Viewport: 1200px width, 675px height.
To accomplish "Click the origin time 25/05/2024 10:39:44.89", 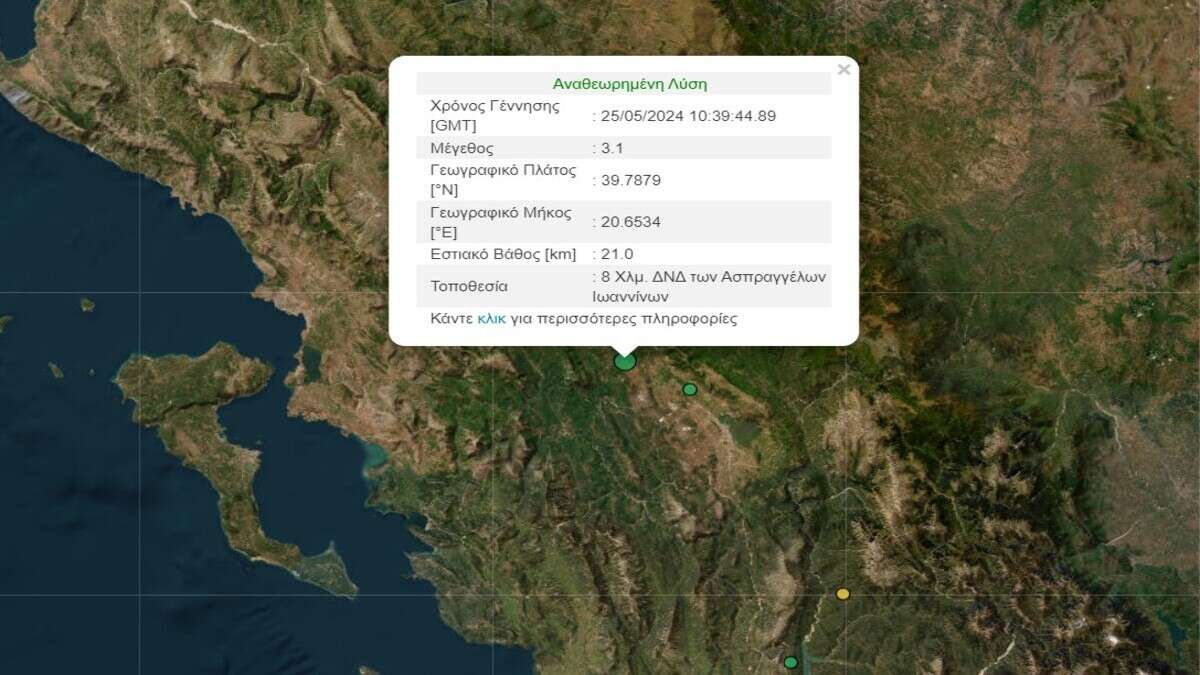I will click(x=687, y=116).
